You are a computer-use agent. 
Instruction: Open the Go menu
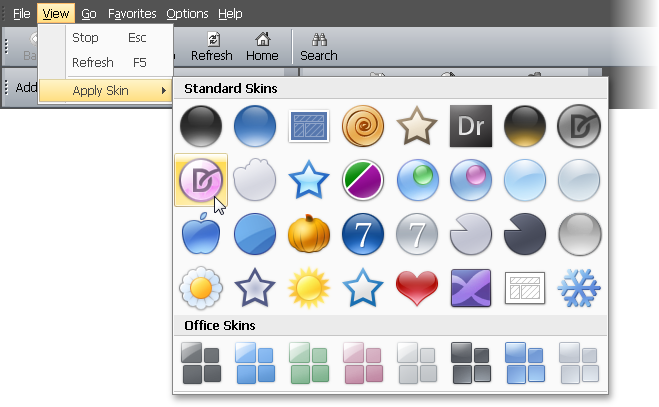(89, 14)
